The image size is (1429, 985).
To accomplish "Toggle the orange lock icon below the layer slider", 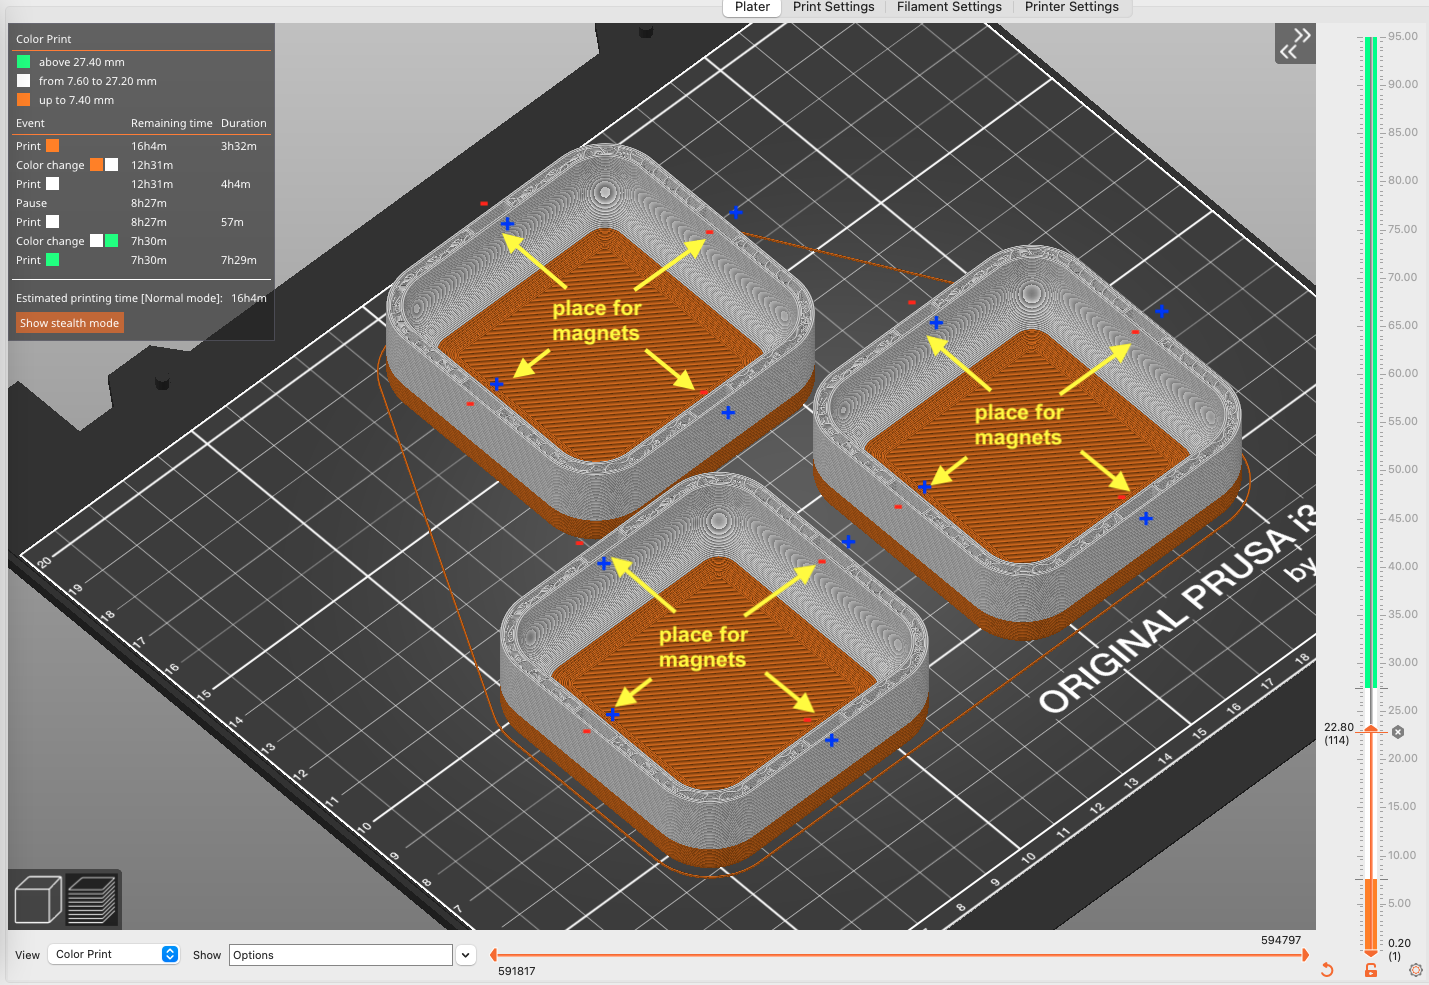I will click(x=1371, y=970).
